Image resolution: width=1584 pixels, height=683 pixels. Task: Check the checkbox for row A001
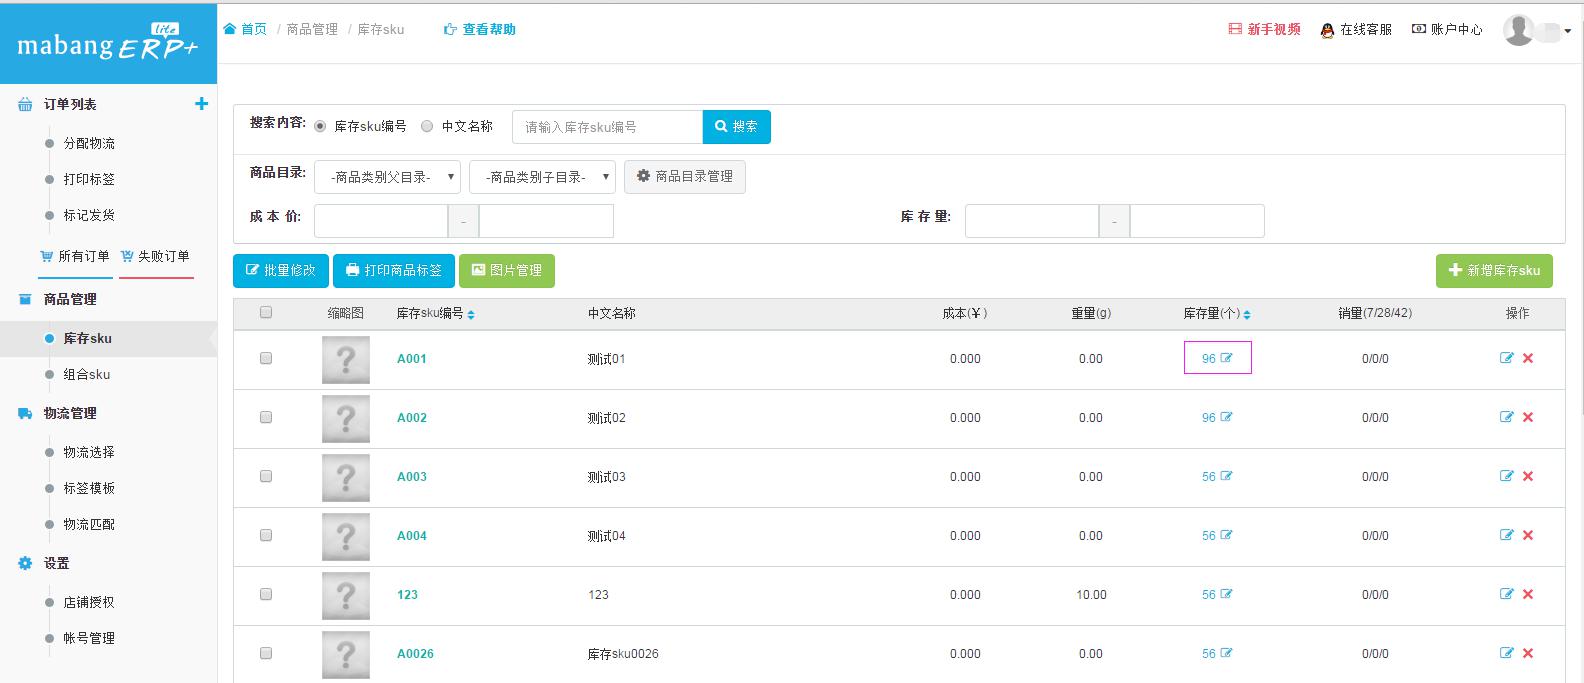[266, 358]
